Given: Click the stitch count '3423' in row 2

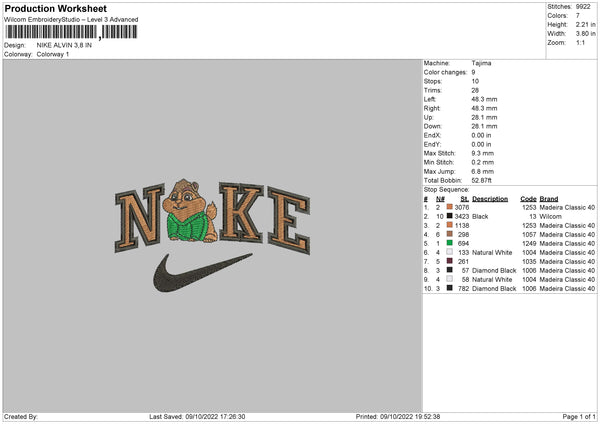Looking at the screenshot, I should click(462, 217).
